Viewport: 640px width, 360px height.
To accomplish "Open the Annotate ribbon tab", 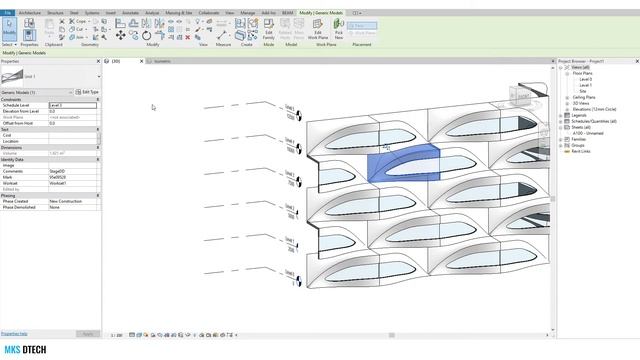I will point(131,13).
